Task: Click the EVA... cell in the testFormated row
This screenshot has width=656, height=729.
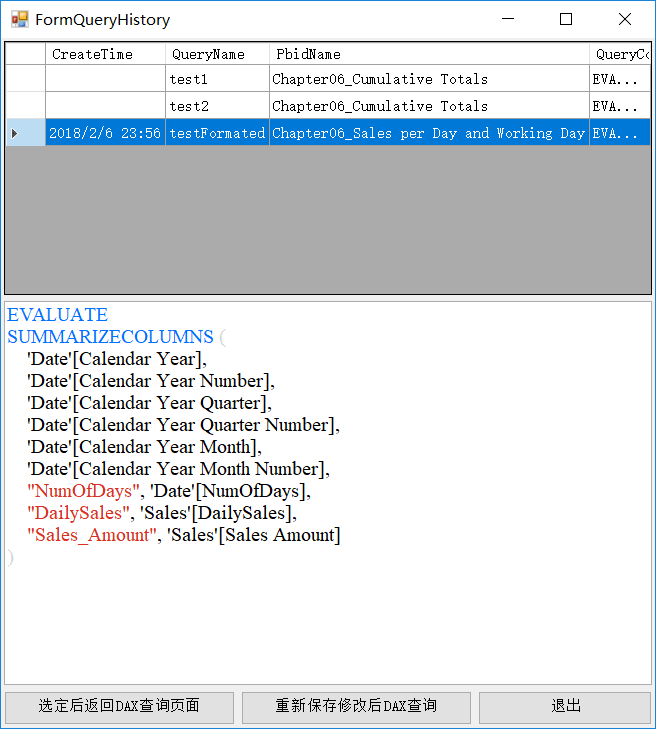Action: pyautogui.click(x=620, y=133)
